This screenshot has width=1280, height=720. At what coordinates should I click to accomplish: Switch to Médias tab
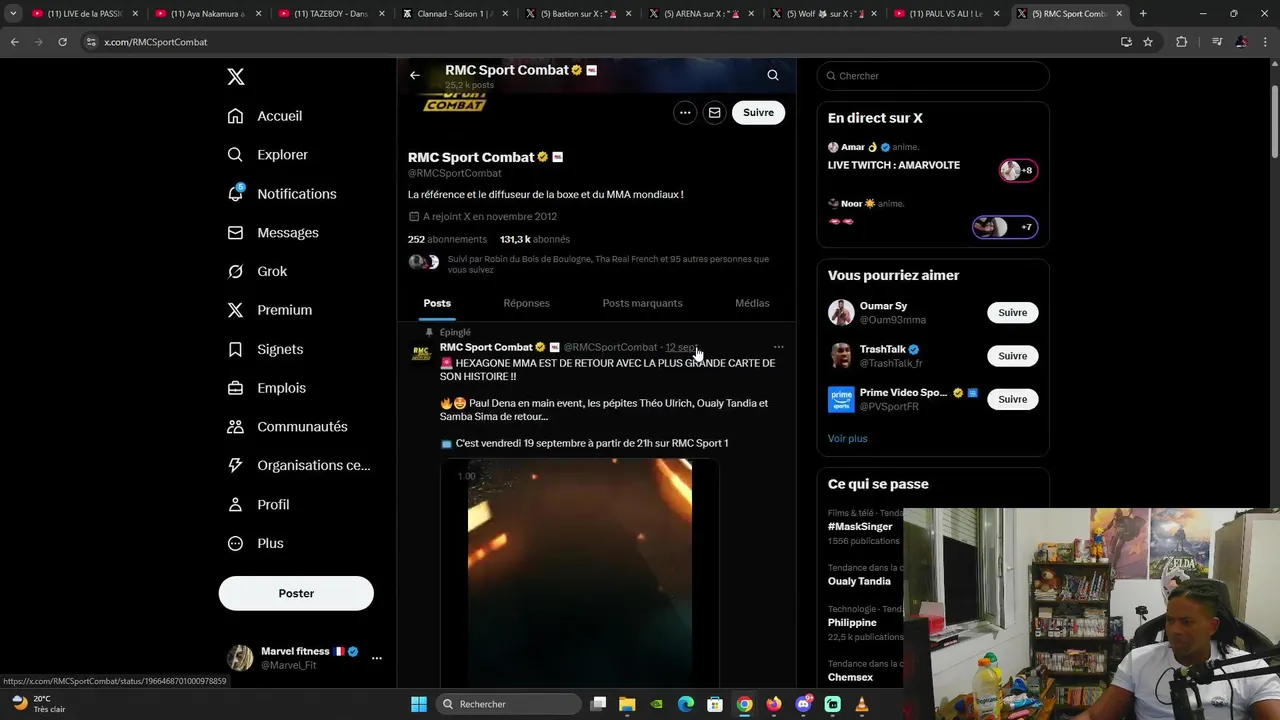[752, 303]
